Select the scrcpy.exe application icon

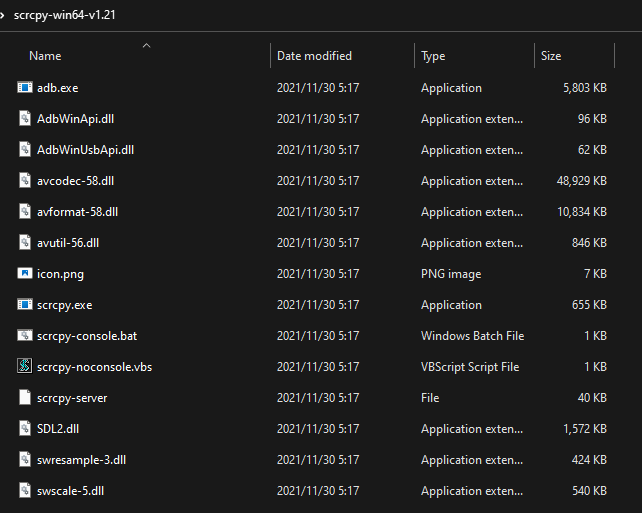26,305
